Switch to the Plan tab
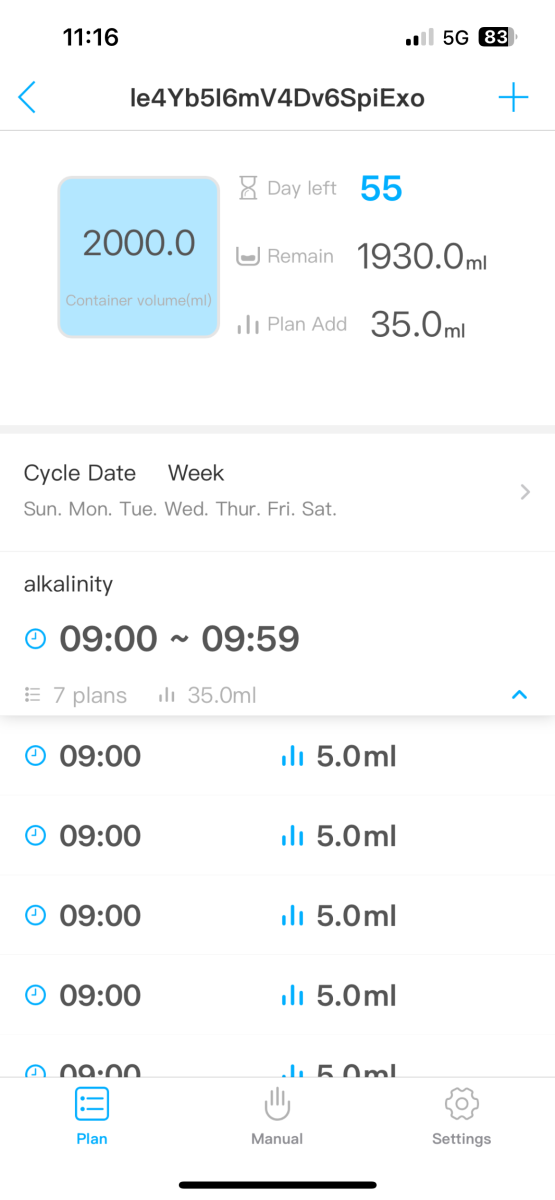Screen dimensions: 555x1200 point(92,1117)
